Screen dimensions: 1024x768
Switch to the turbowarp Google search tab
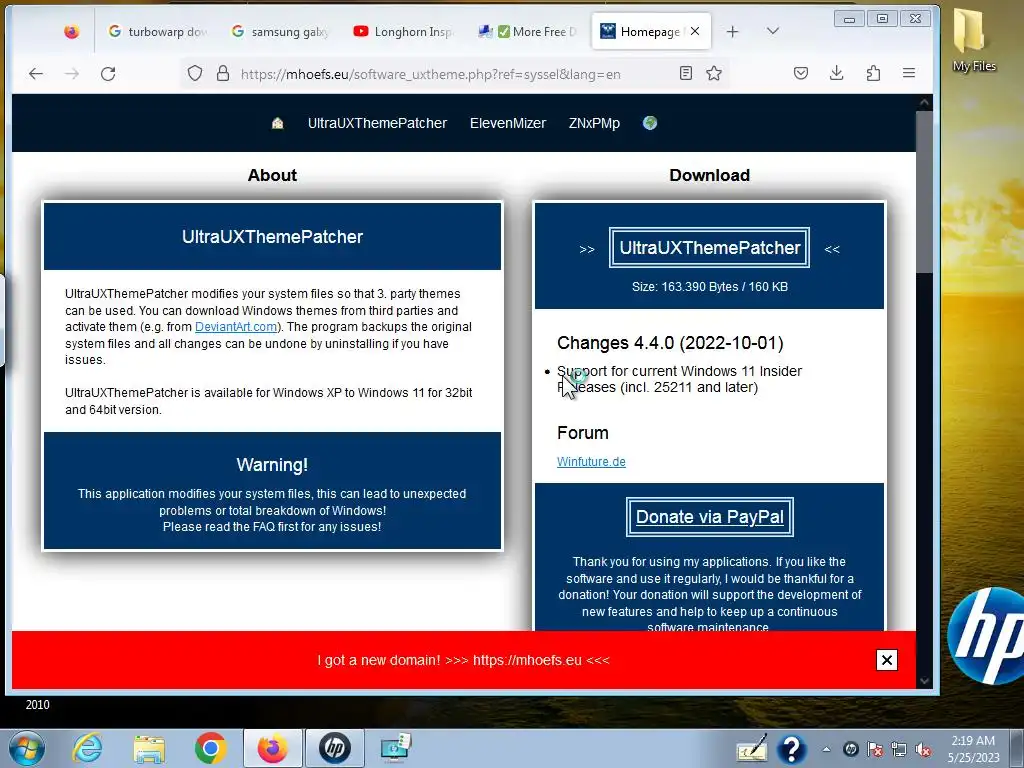click(157, 31)
